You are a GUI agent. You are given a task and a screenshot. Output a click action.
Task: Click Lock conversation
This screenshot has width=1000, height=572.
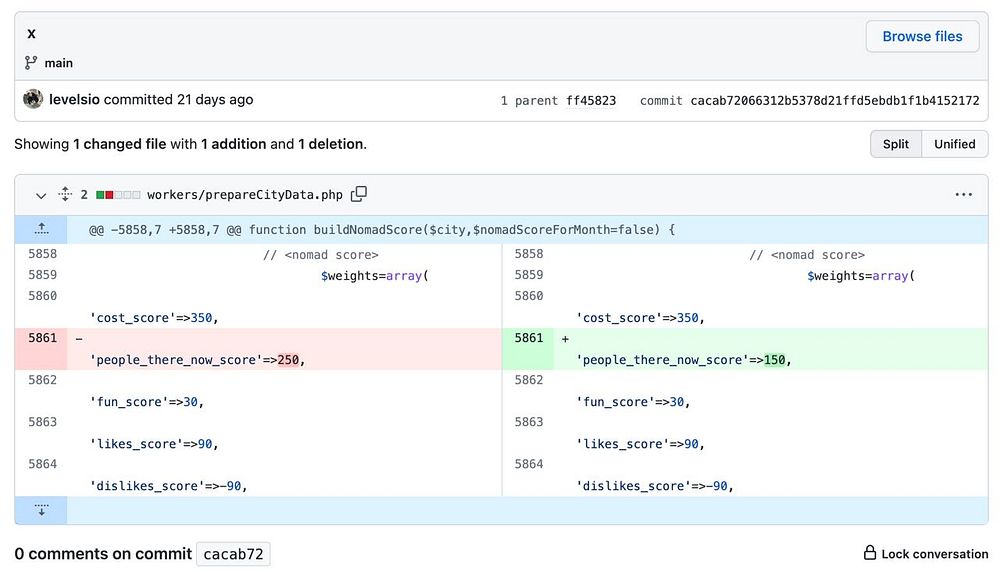(x=934, y=554)
